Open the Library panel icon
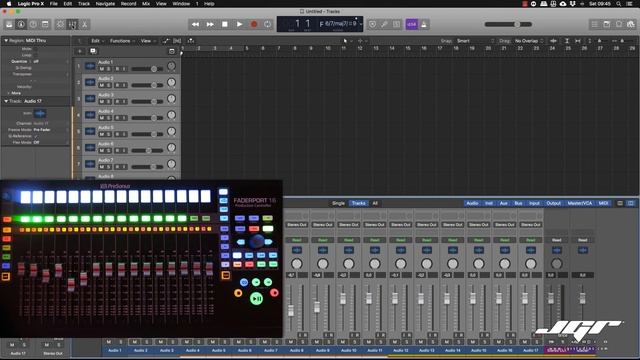640x360 pixels. (9, 24)
